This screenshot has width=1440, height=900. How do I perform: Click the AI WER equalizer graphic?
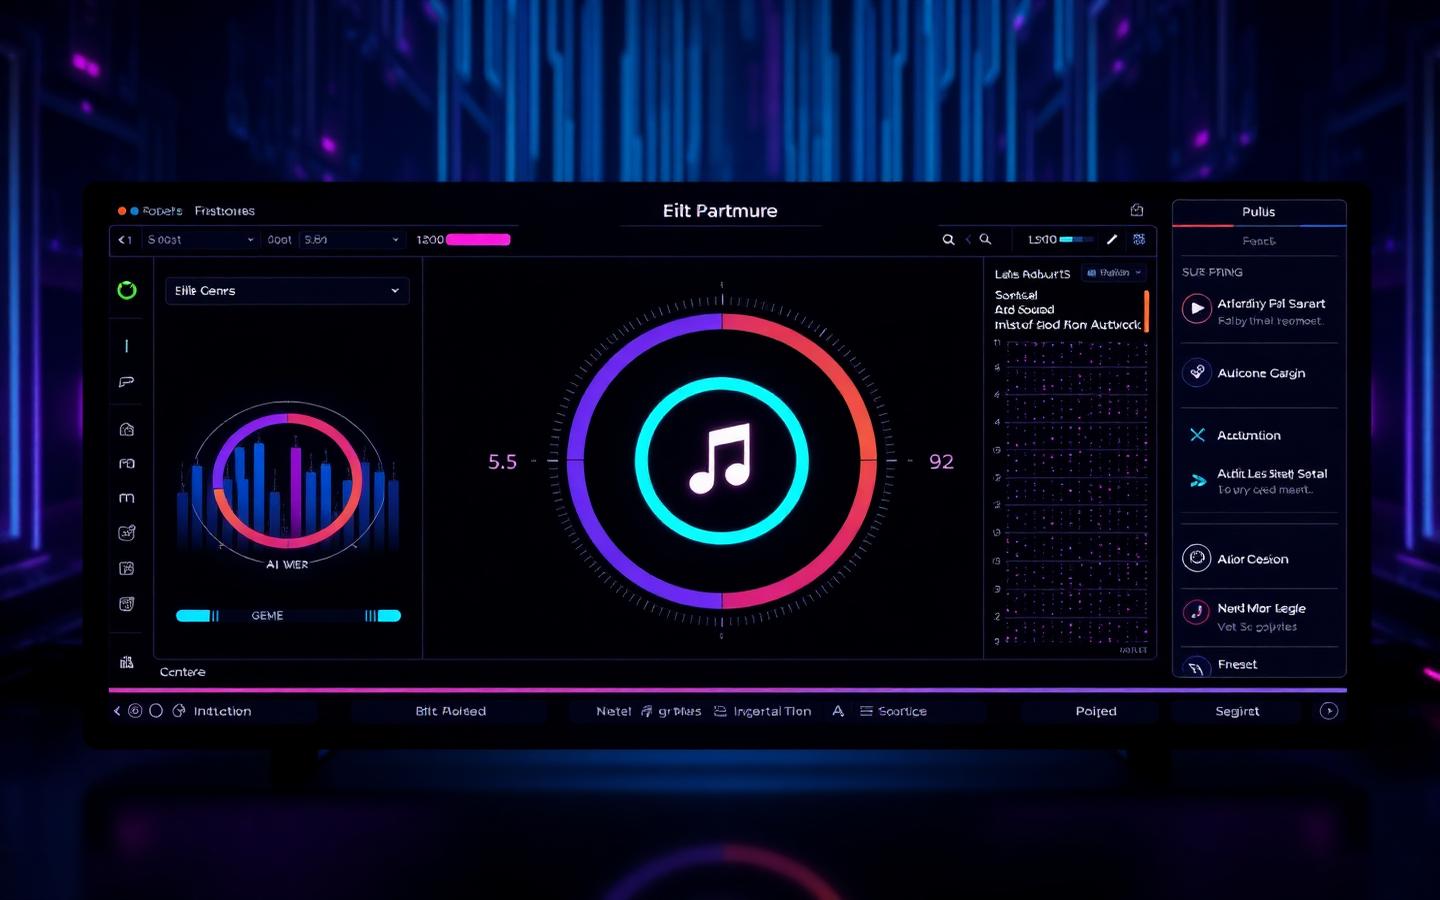tap(288, 482)
